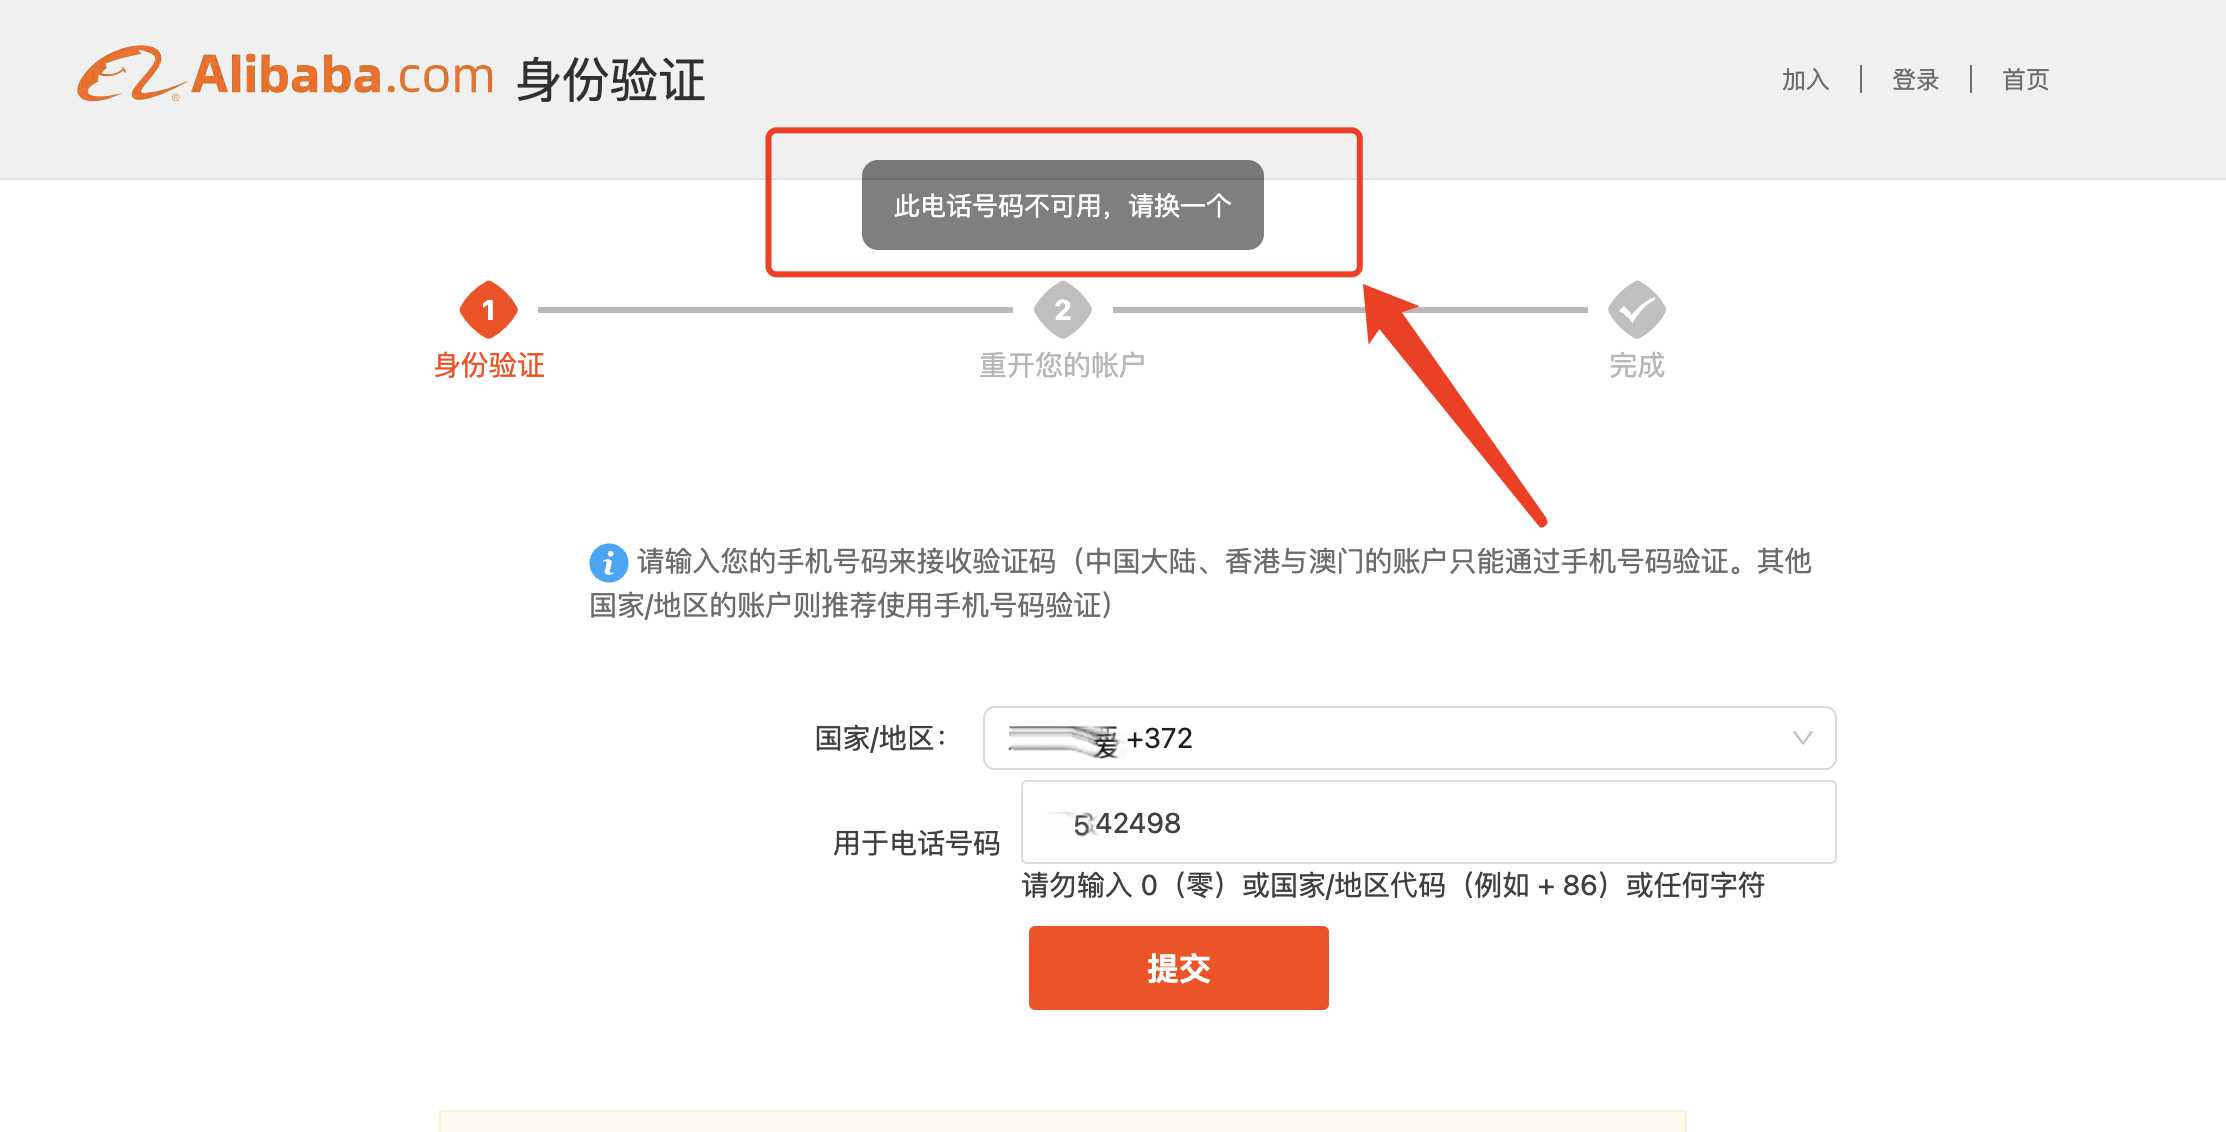Viewport: 2226px width, 1132px height.
Task: Click the blue info icon beside the instructions
Action: (607, 563)
